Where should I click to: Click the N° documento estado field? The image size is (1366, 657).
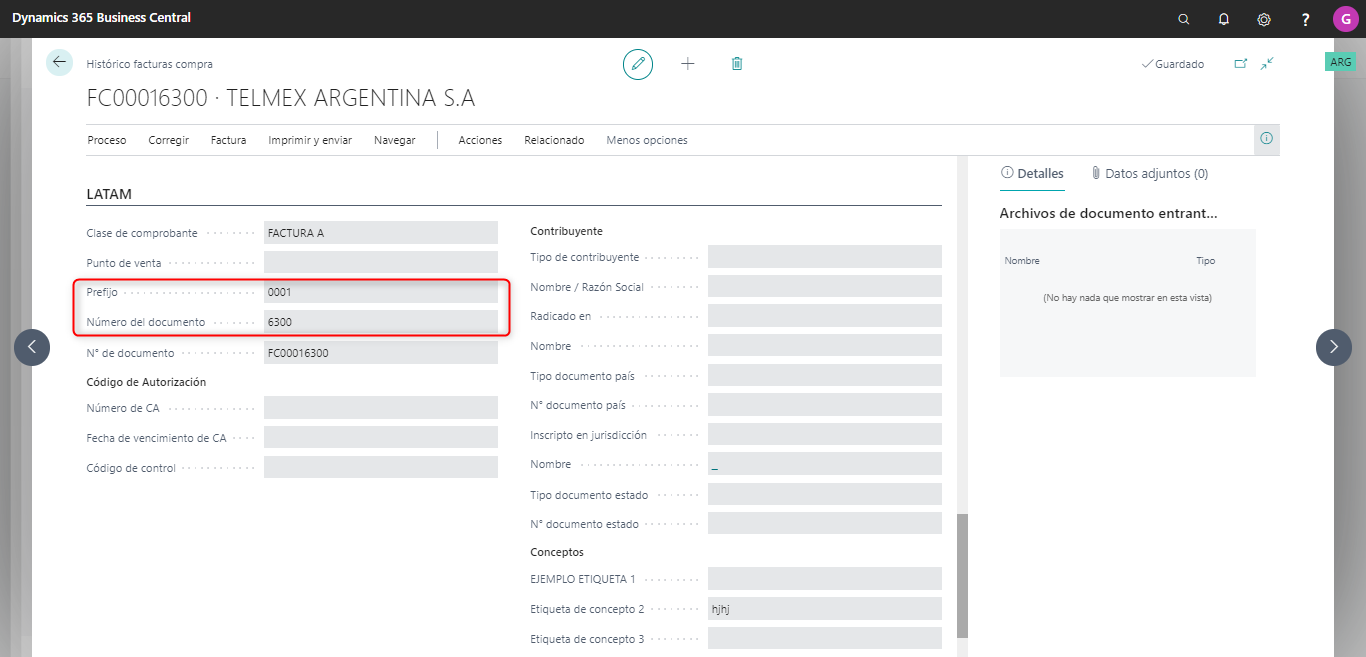tap(825, 524)
